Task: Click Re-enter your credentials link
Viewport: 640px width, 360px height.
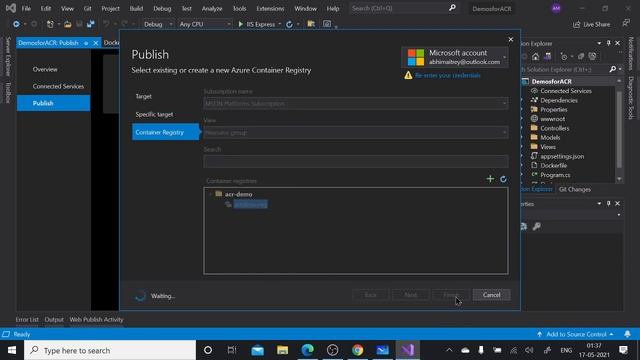Action: pos(448,76)
